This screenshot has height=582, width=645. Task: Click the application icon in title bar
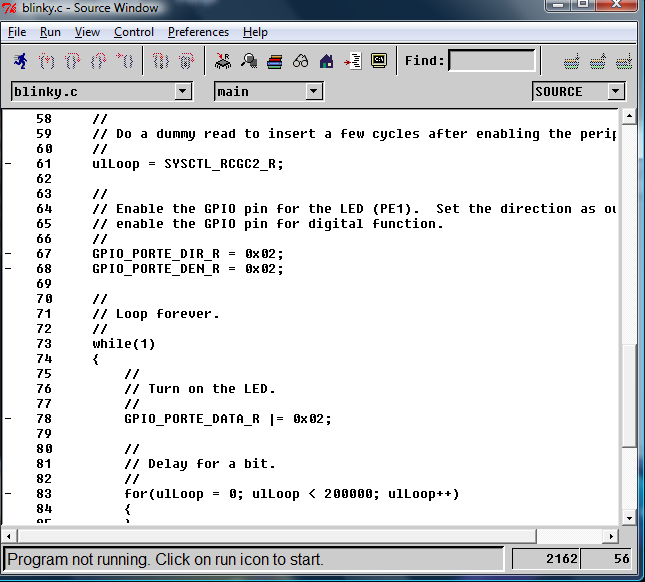pyautogui.click(x=9, y=8)
